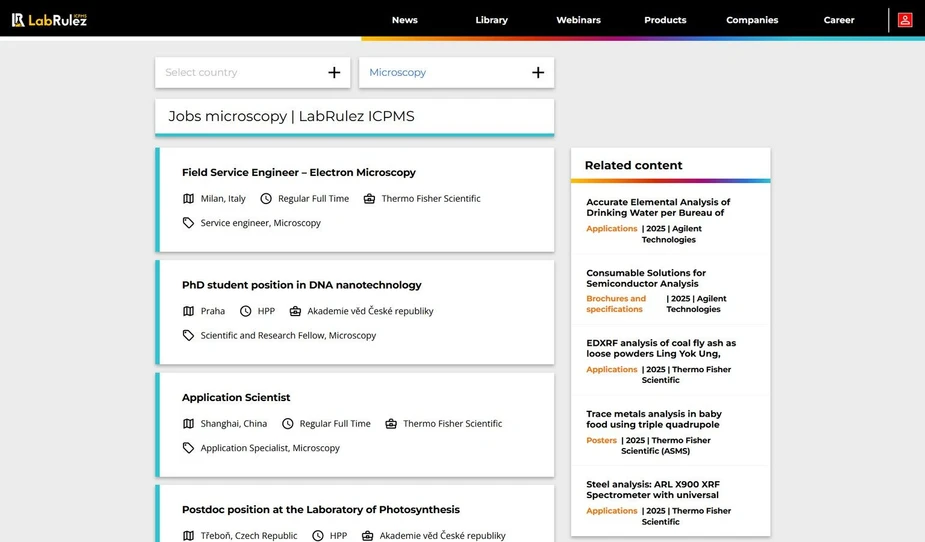
Task: Click Shanghai, China location text
Action: click(234, 423)
